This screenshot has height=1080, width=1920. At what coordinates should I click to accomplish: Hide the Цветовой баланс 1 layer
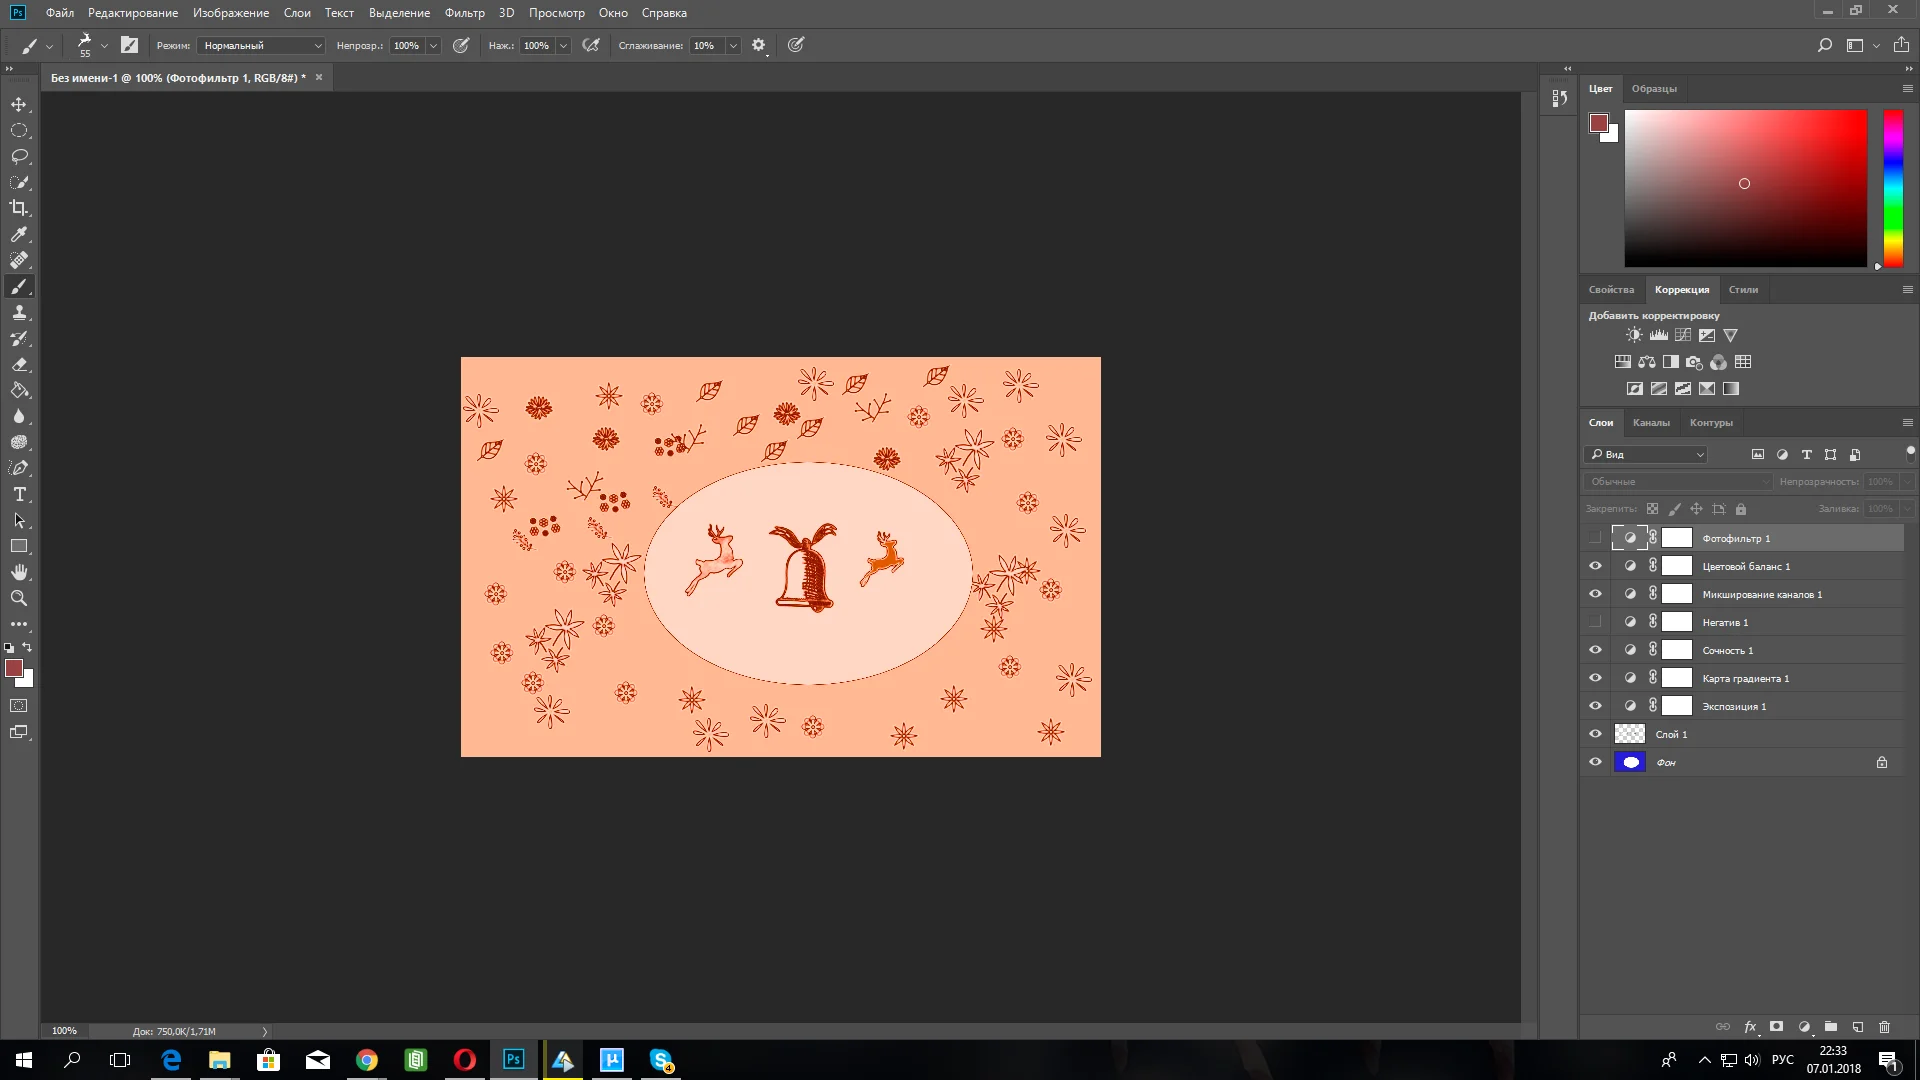coord(1595,566)
